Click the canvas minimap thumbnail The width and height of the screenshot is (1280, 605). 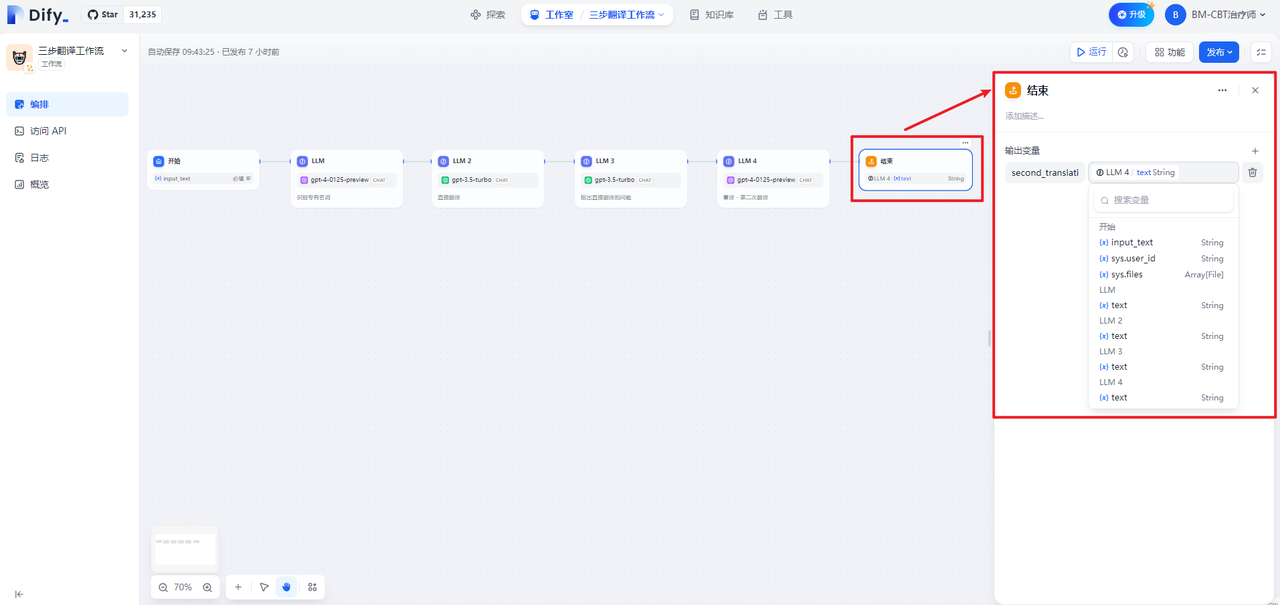point(184,549)
